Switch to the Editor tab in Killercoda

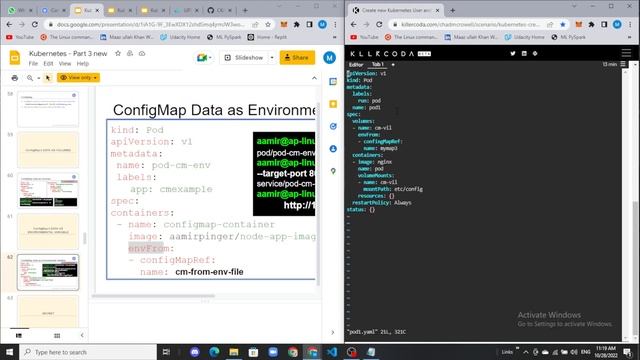[356, 64]
